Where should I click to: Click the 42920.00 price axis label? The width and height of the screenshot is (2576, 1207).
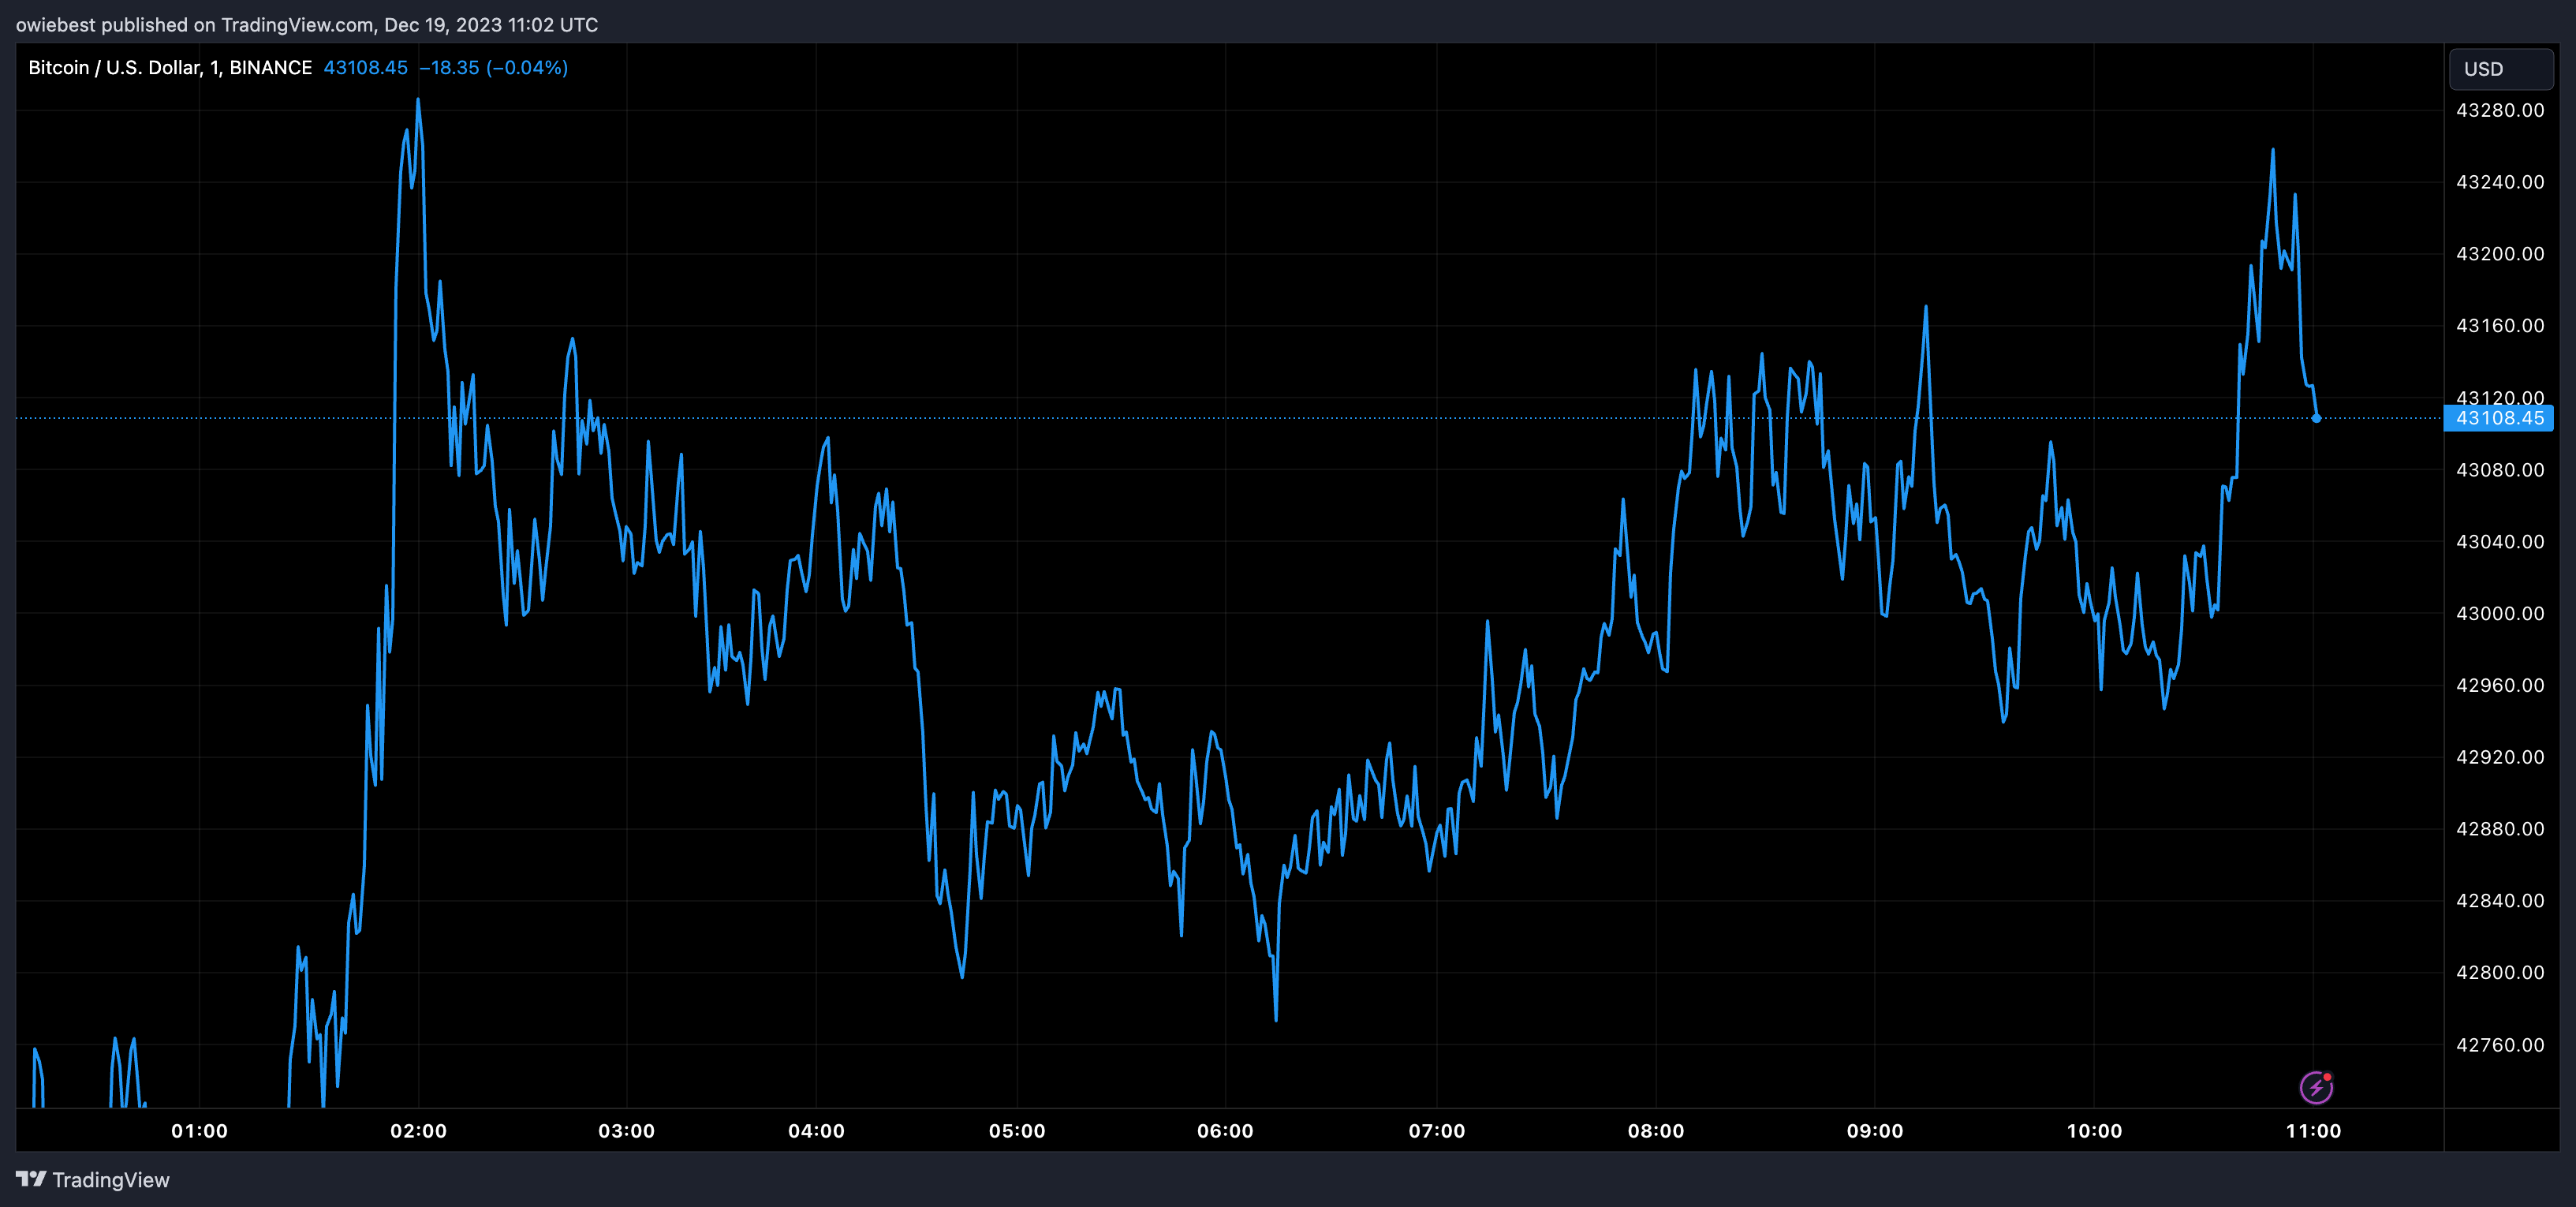pos(2500,757)
